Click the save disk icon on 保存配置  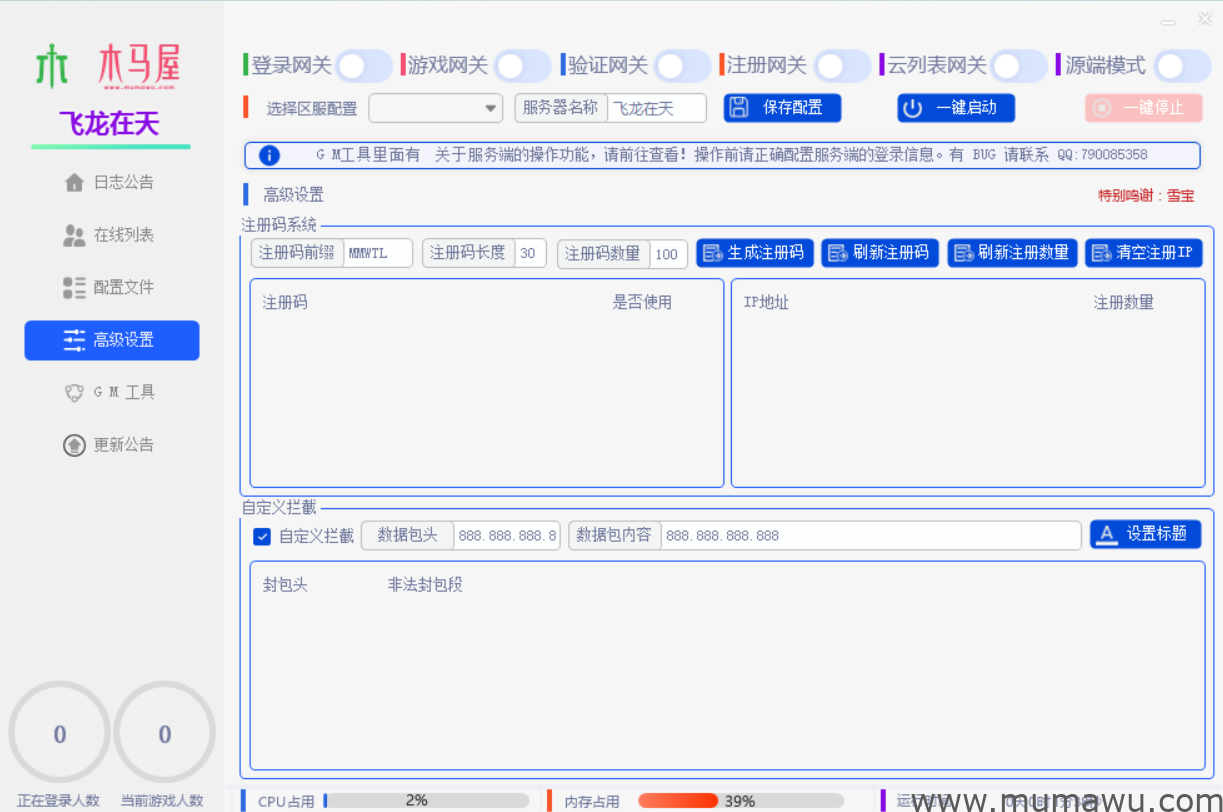[739, 107]
